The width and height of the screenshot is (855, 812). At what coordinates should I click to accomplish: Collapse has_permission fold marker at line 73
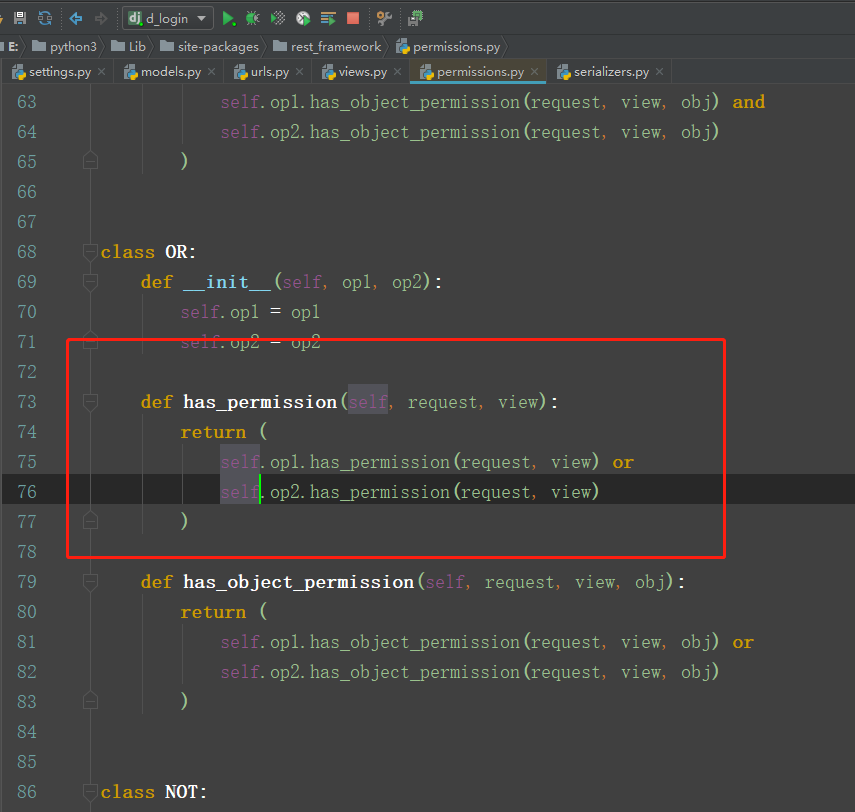click(91, 402)
